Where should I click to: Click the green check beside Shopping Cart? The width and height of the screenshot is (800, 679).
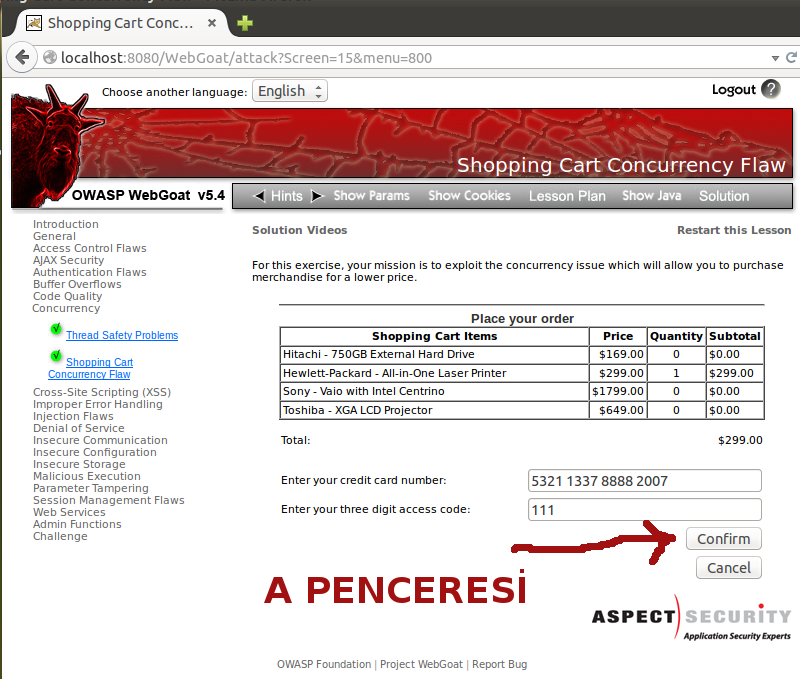click(56, 356)
